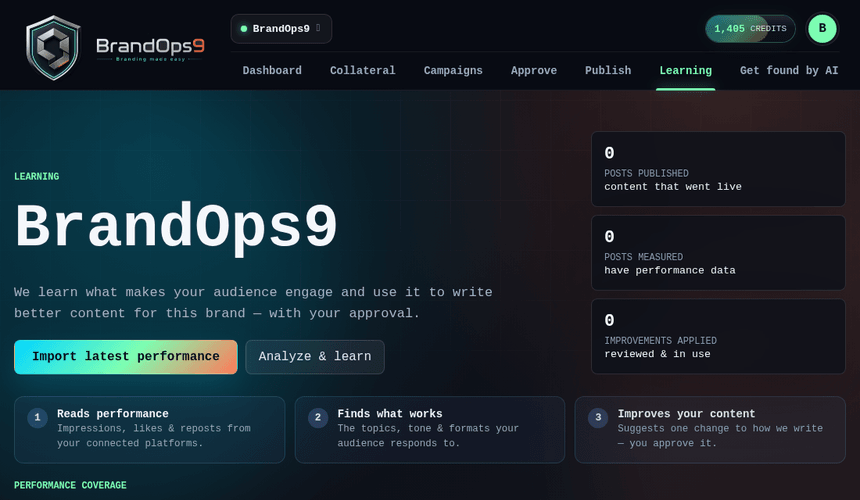This screenshot has width=860, height=500.
Task: Click the step 3 number badge
Action: 598,417
